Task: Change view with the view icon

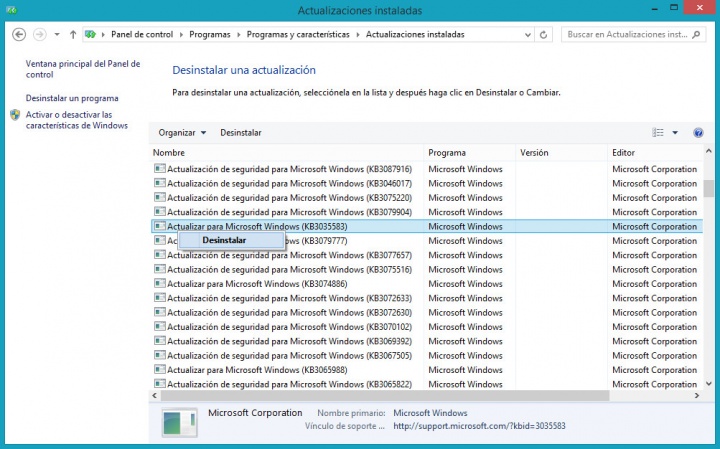Action: click(x=658, y=133)
